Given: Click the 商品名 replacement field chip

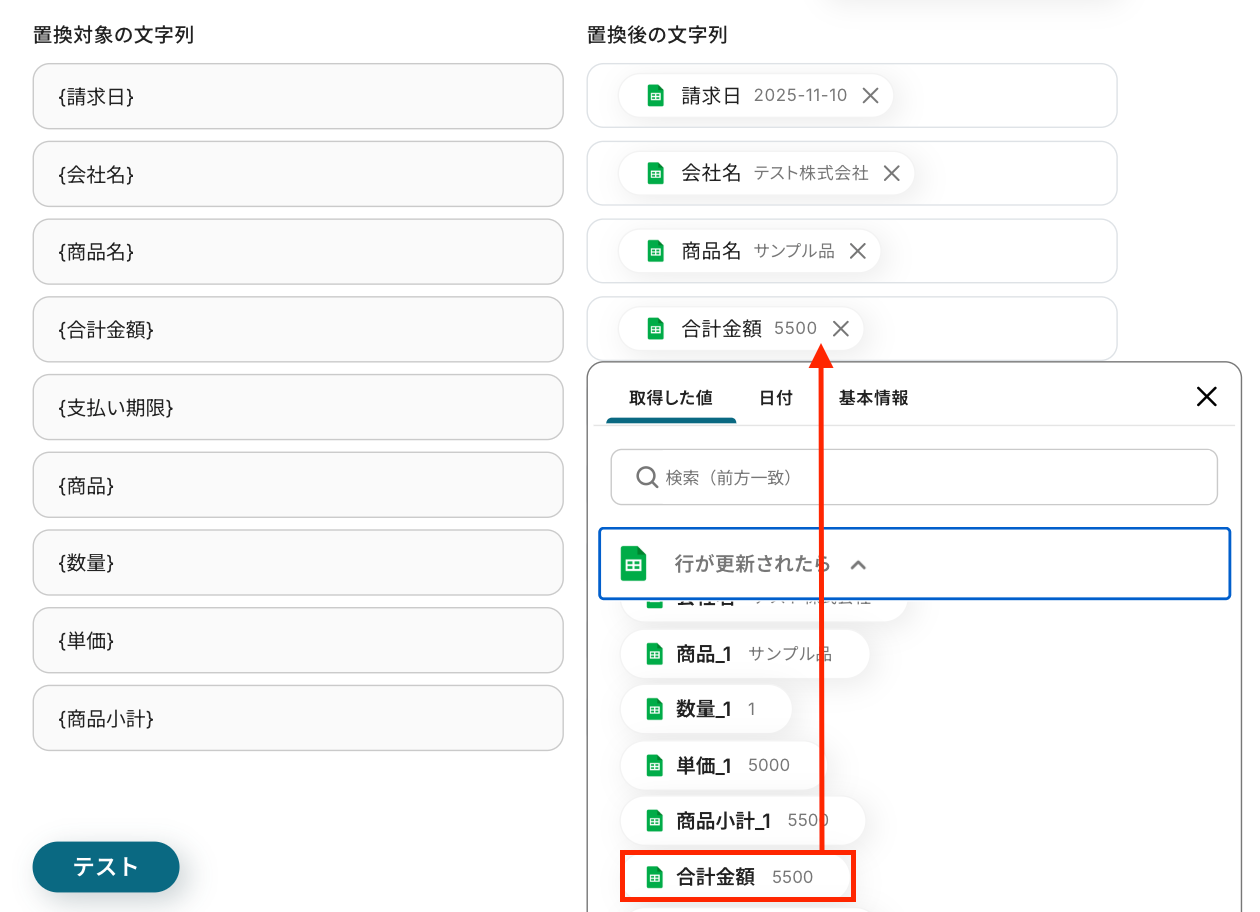Looking at the screenshot, I should coord(749,251).
